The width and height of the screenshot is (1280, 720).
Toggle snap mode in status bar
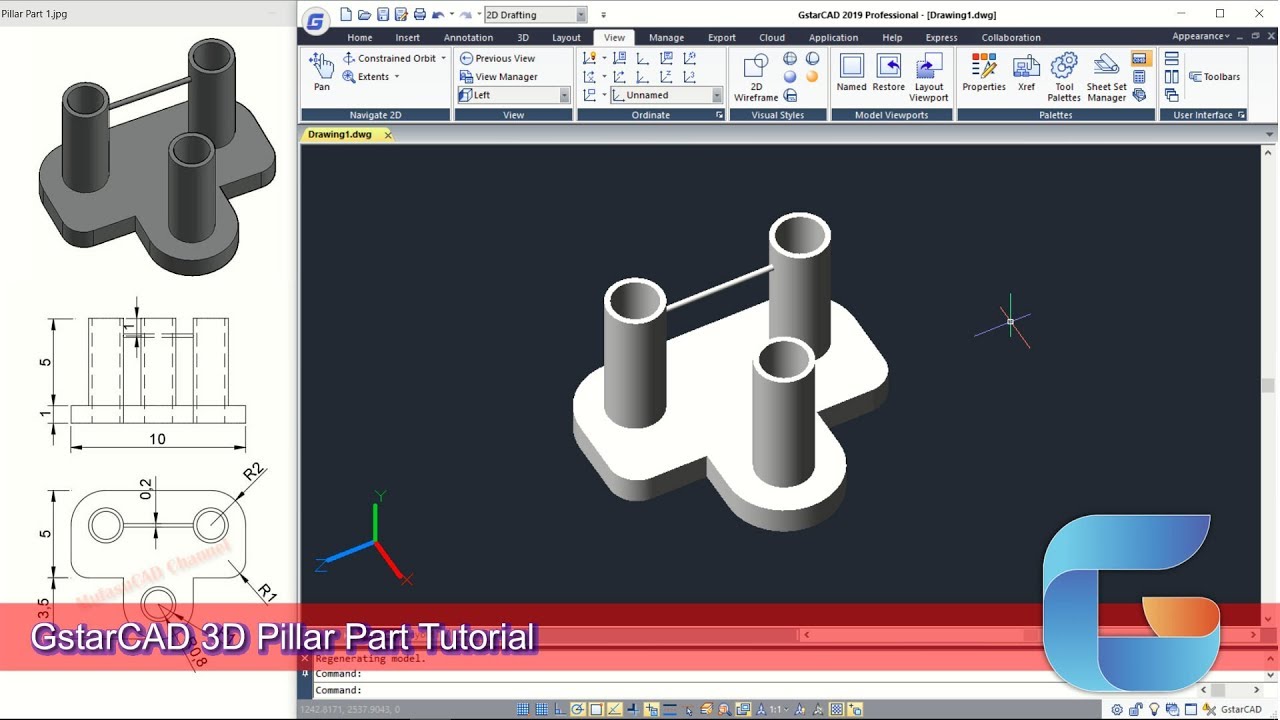tap(523, 709)
